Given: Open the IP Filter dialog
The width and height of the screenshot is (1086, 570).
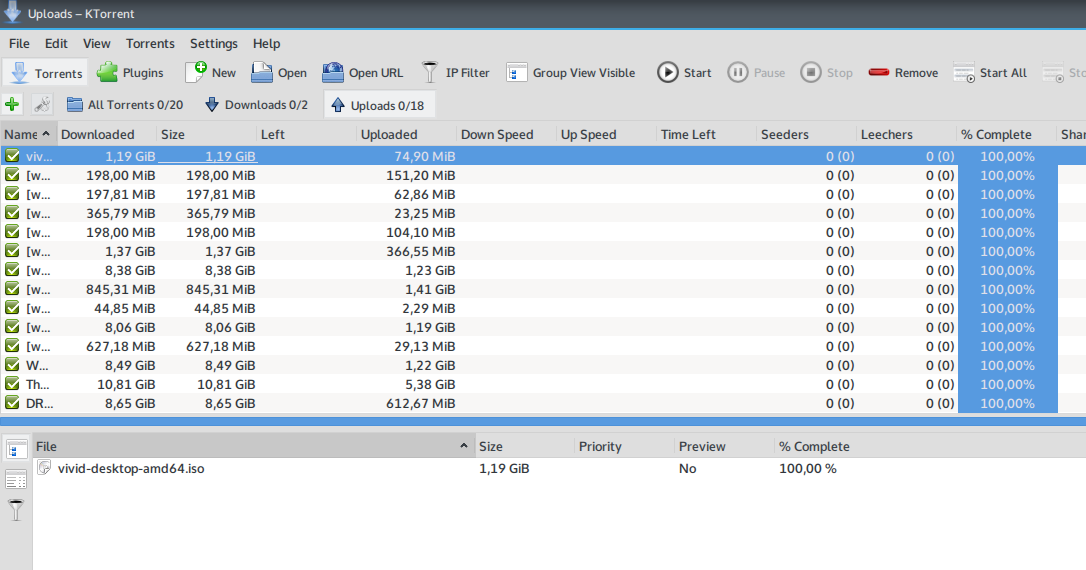Looking at the screenshot, I should coord(455,73).
